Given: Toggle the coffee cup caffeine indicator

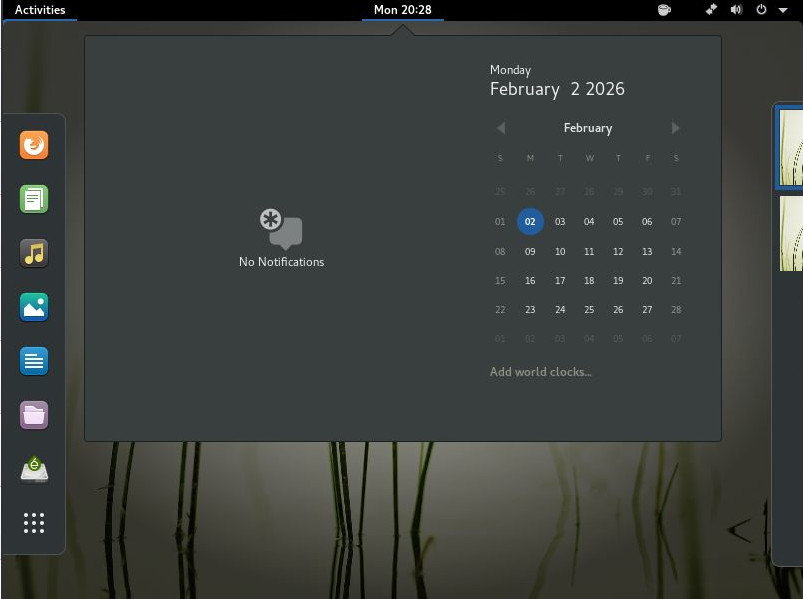Looking at the screenshot, I should (664, 10).
